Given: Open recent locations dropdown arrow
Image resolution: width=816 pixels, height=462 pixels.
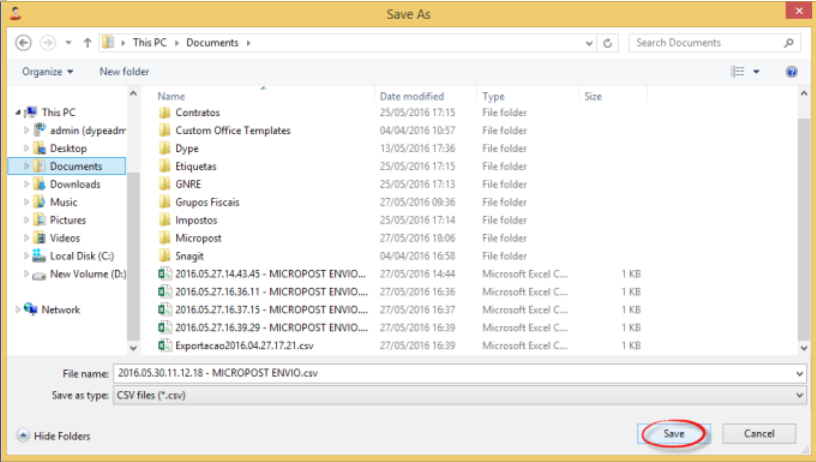Looking at the screenshot, I should pyautogui.click(x=68, y=43).
